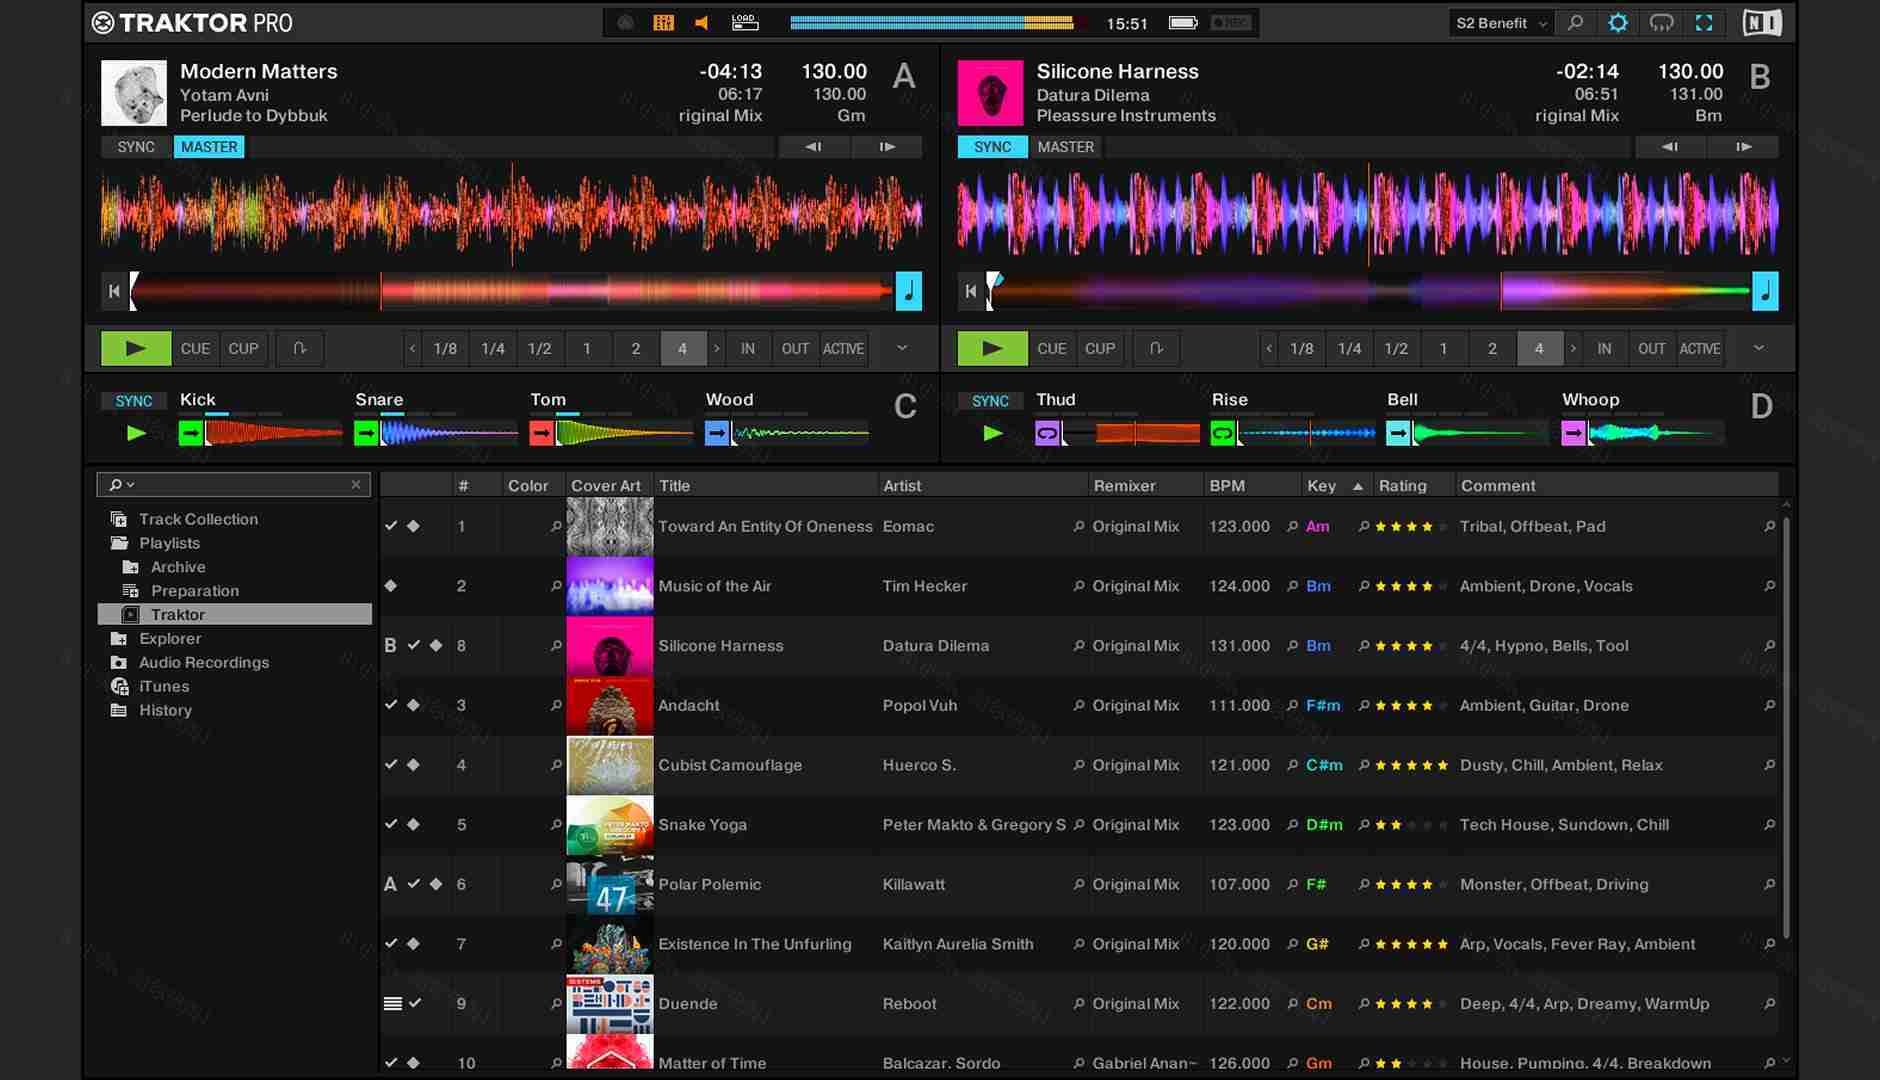Sort by the Key column header
Screen dimensions: 1880x1080
click(1335, 485)
